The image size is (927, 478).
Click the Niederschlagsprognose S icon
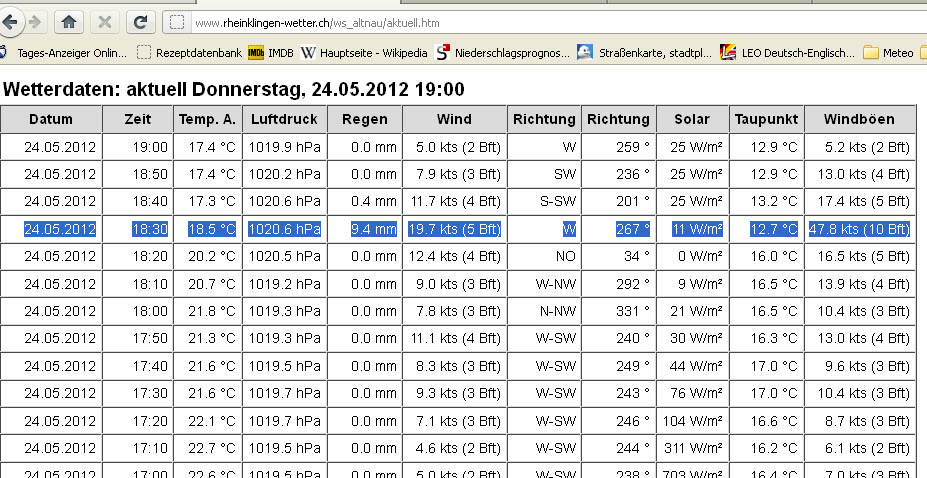(442, 53)
